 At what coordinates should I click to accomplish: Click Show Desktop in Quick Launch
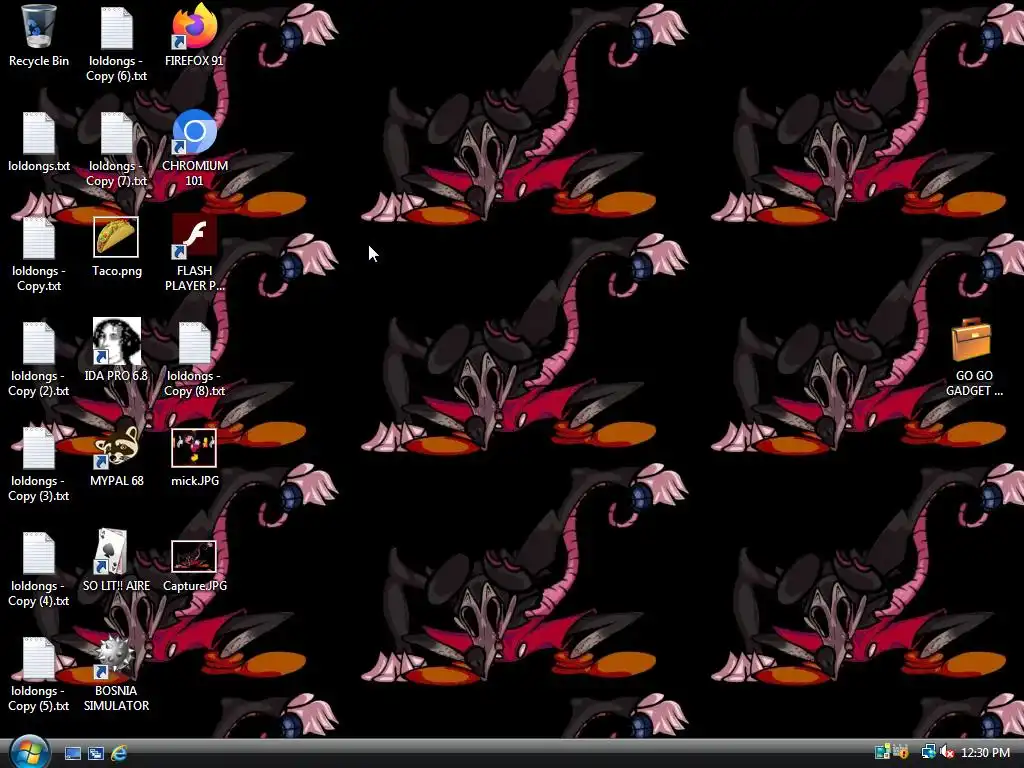click(73, 754)
